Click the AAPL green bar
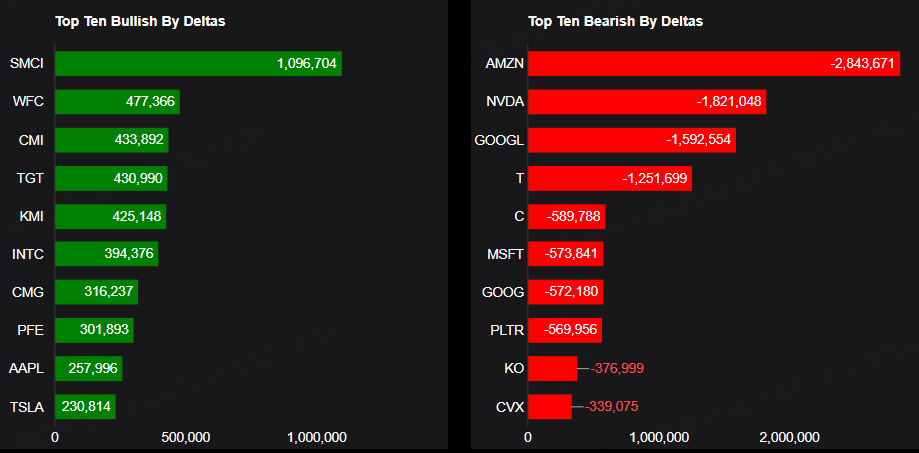919x453 pixels. (89, 367)
